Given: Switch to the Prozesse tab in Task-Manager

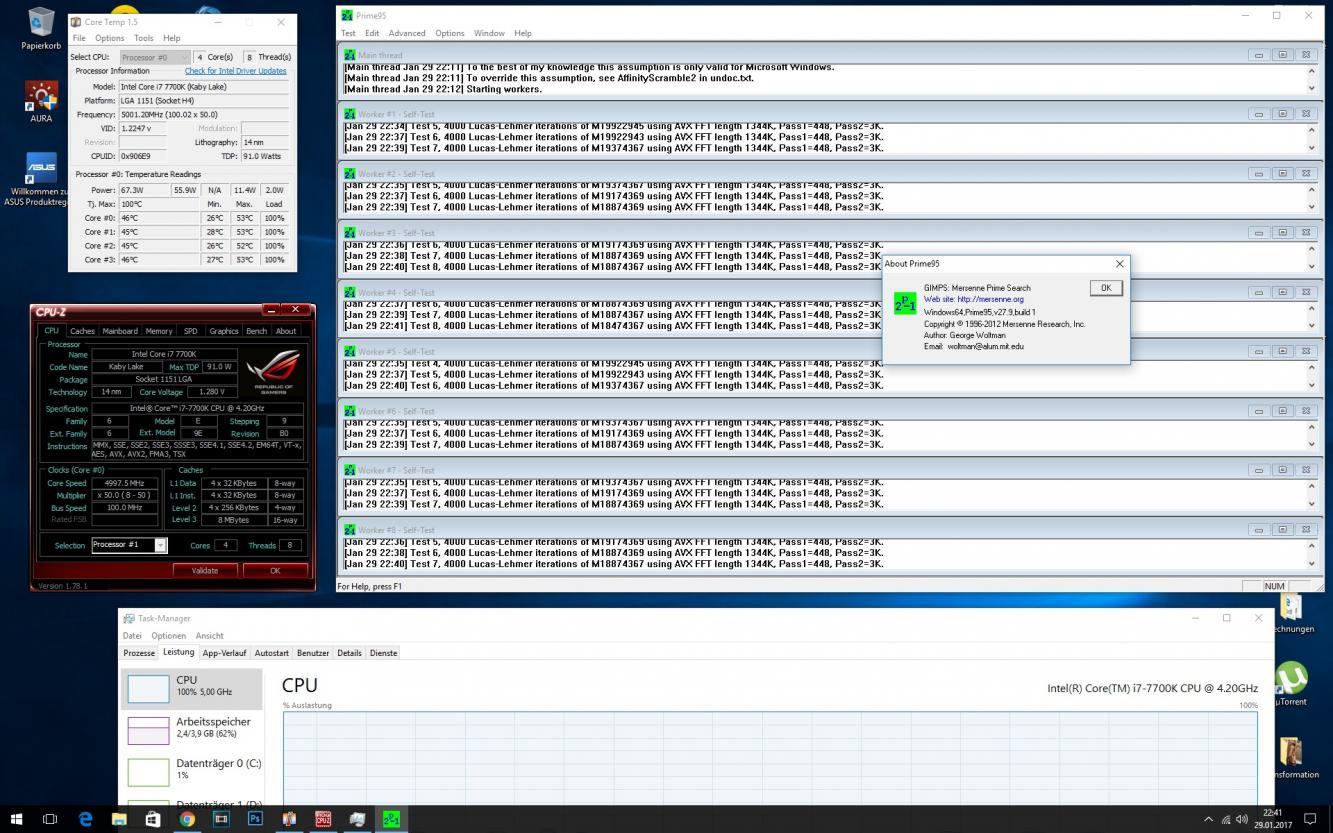Looking at the screenshot, I should [139, 653].
